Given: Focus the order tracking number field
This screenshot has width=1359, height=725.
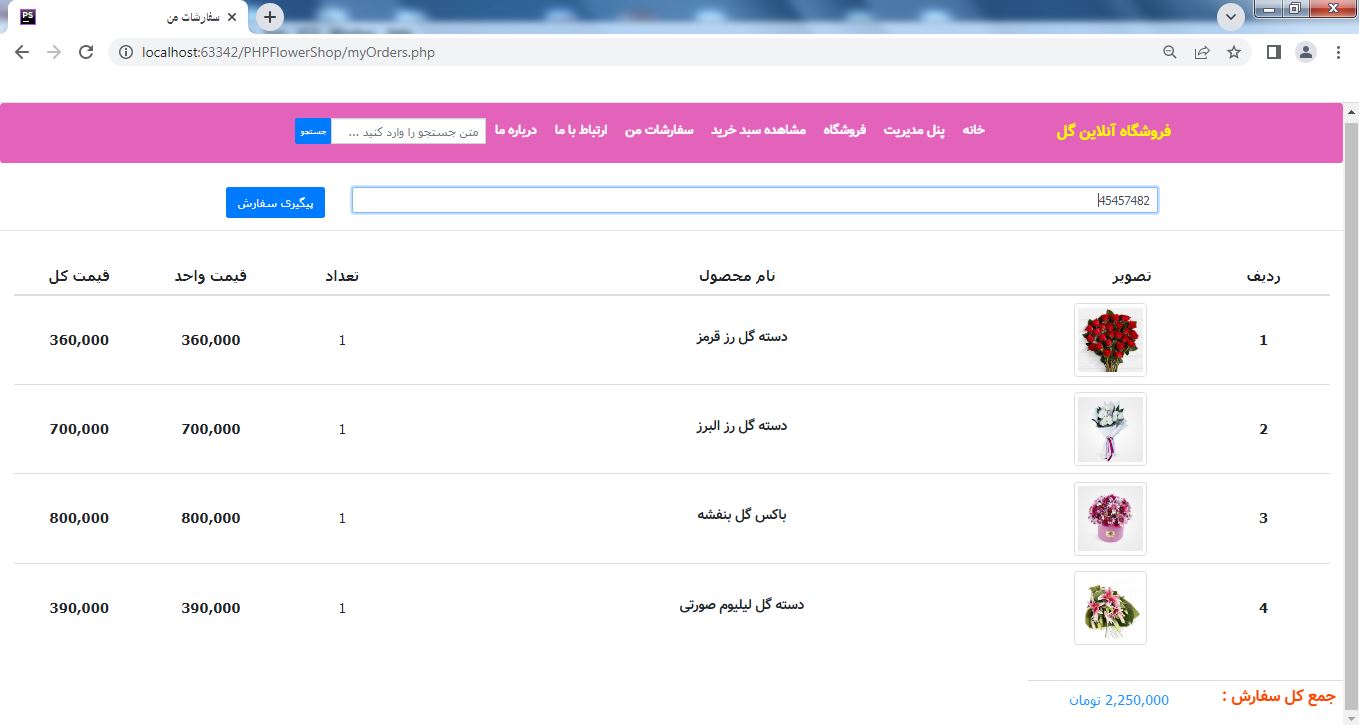Looking at the screenshot, I should [754, 200].
